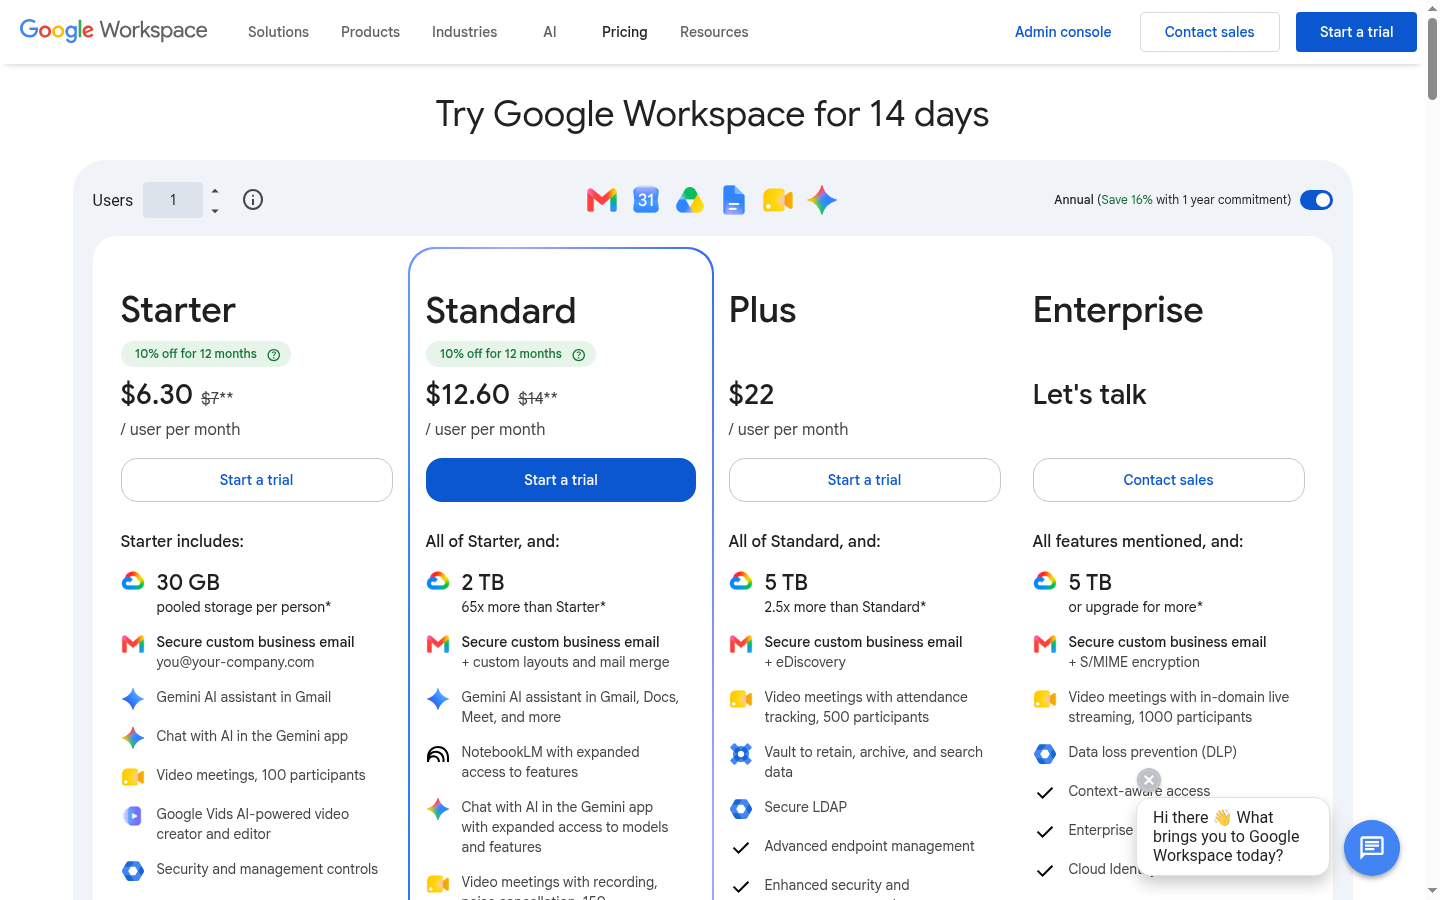Click the Google Drive icon in the app row
Image resolution: width=1440 pixels, height=900 pixels.
tap(690, 200)
